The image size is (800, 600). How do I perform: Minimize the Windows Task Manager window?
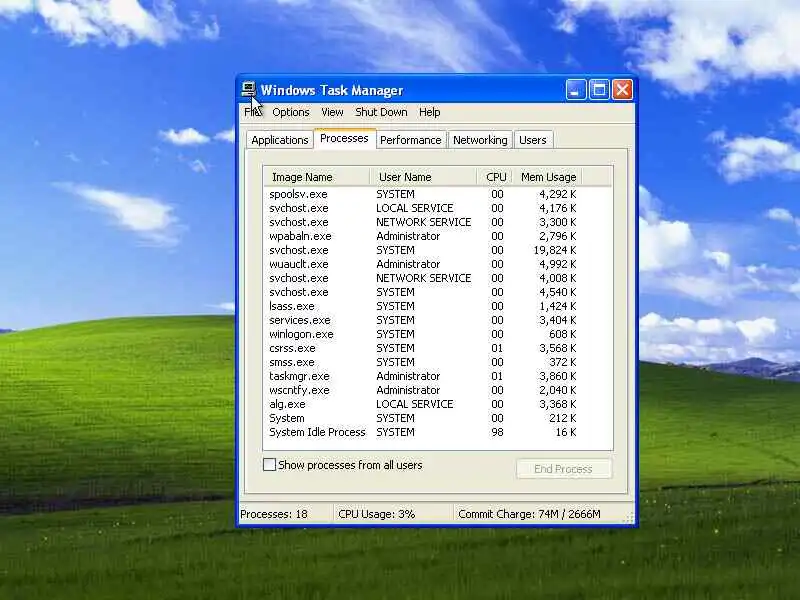576,90
